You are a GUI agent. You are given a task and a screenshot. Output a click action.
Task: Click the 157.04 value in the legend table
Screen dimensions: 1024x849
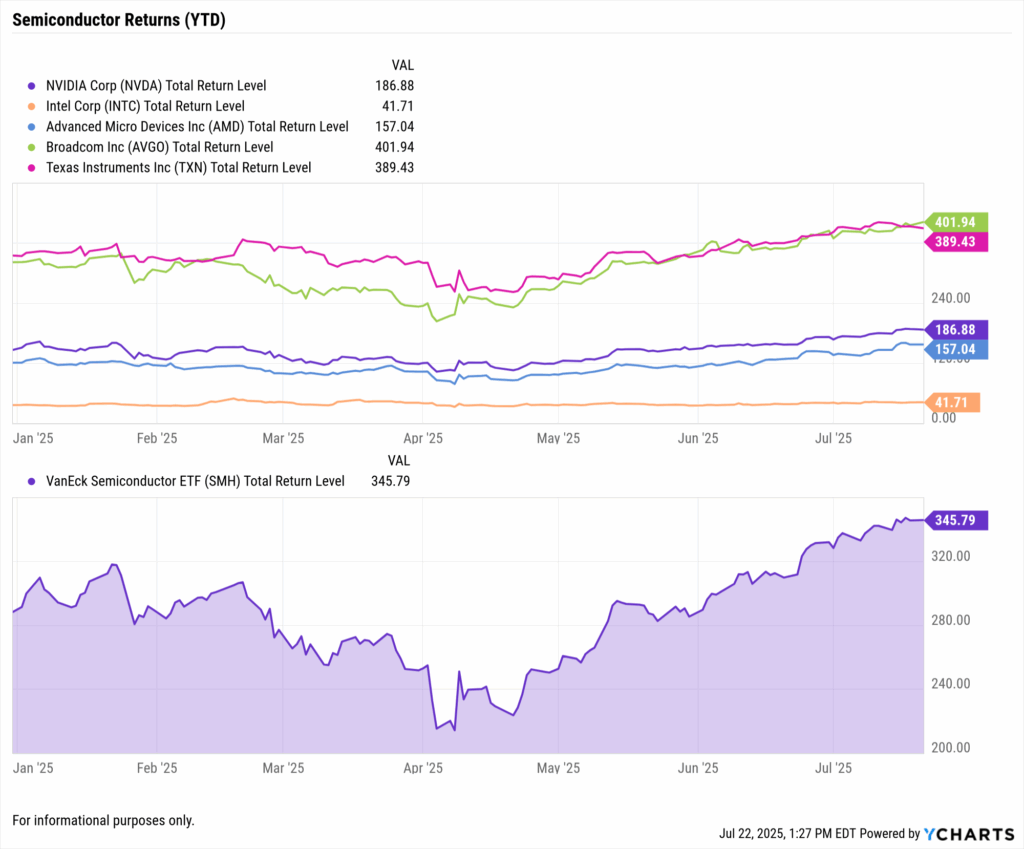(x=394, y=127)
